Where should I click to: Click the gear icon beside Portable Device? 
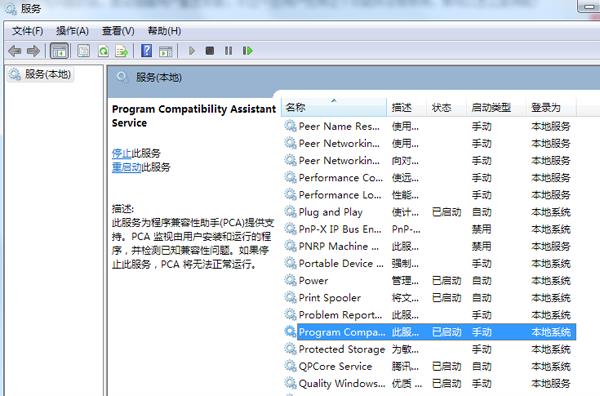290,263
